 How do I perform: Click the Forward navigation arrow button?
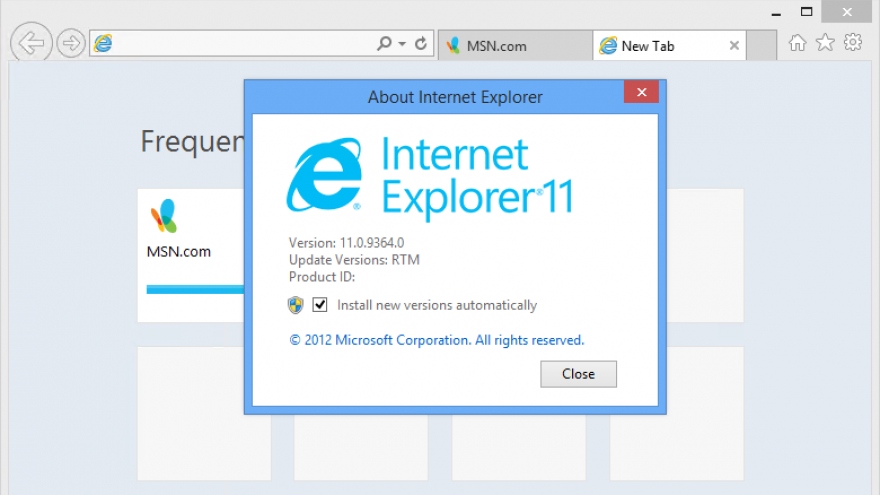70,43
